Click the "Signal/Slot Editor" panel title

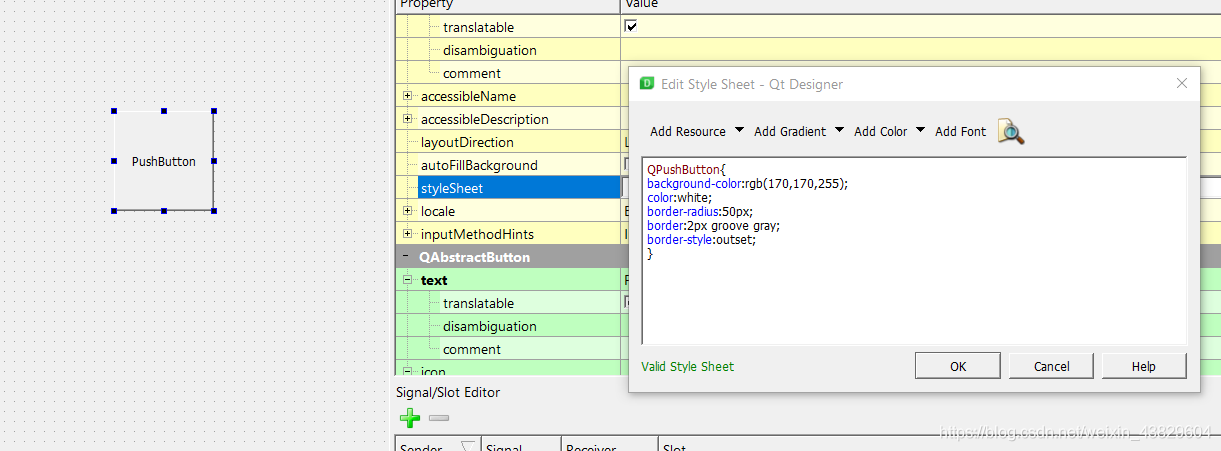tap(448, 392)
